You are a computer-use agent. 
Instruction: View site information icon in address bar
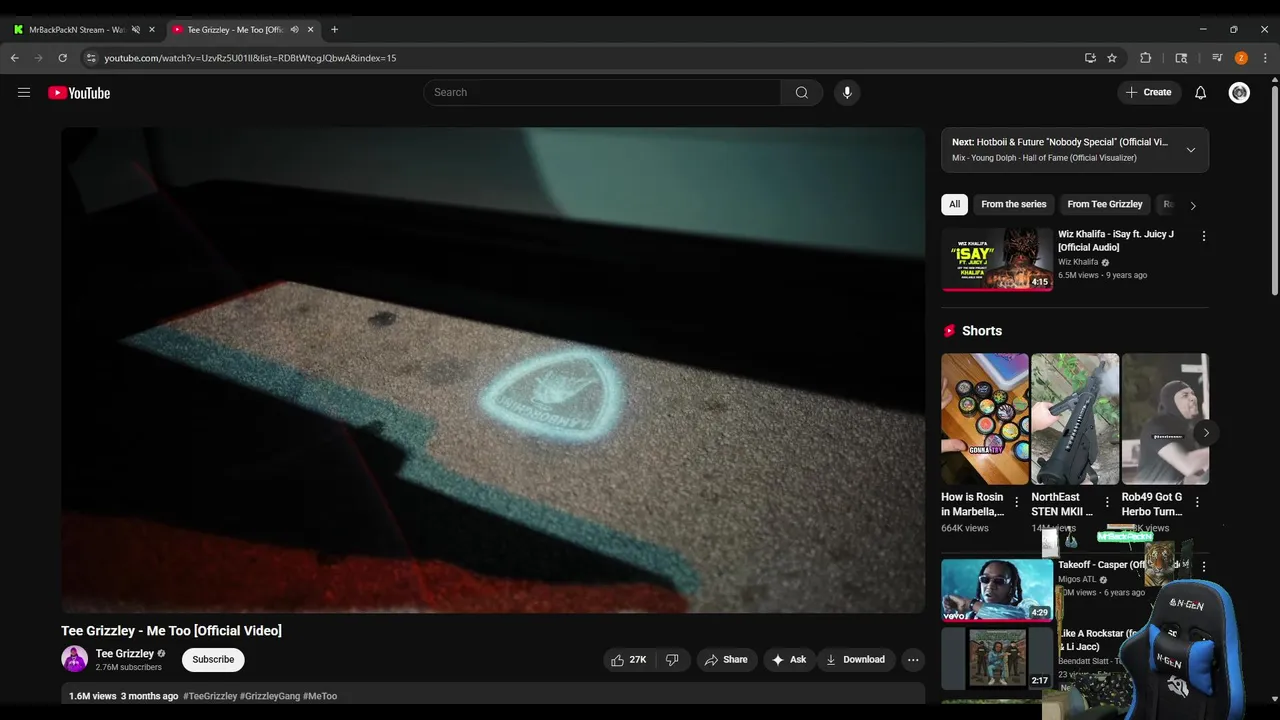[90, 58]
